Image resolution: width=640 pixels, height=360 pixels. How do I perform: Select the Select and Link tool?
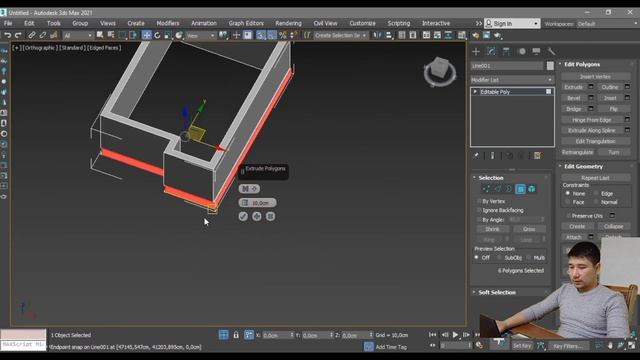click(31, 36)
